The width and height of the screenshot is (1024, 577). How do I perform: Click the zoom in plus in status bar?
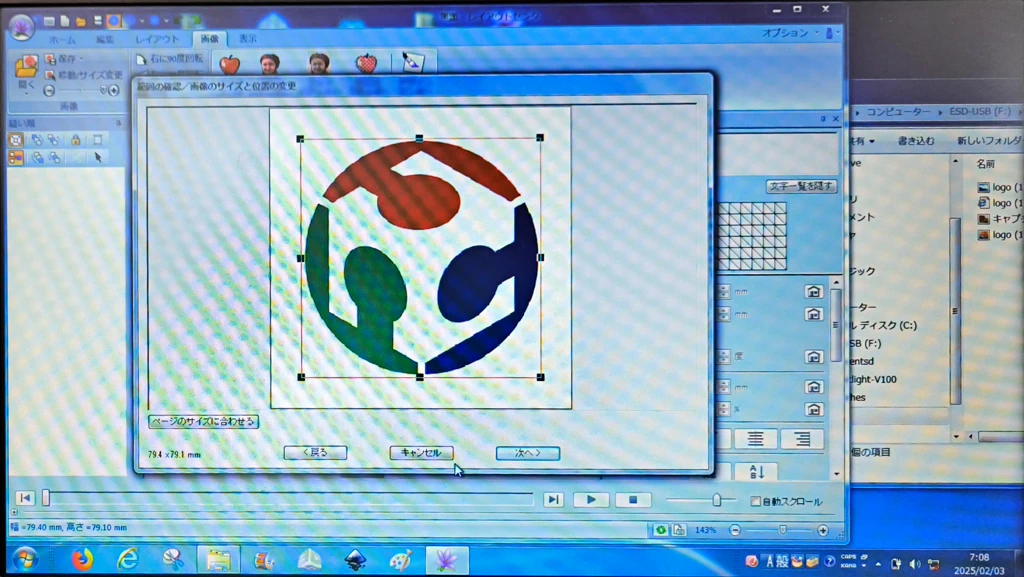coord(822,531)
